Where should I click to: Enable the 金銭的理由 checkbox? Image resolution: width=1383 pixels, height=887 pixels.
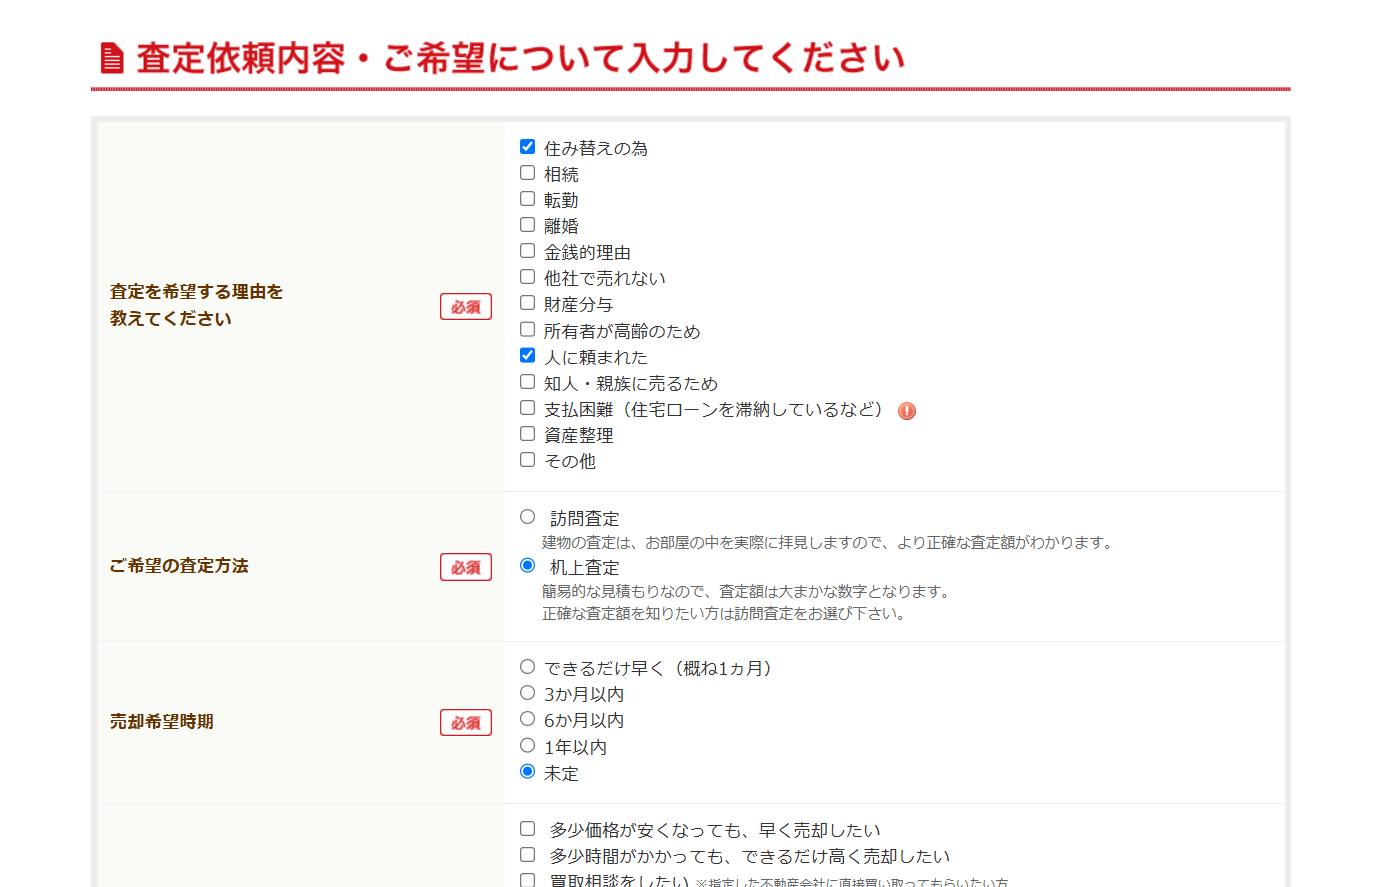click(x=527, y=251)
